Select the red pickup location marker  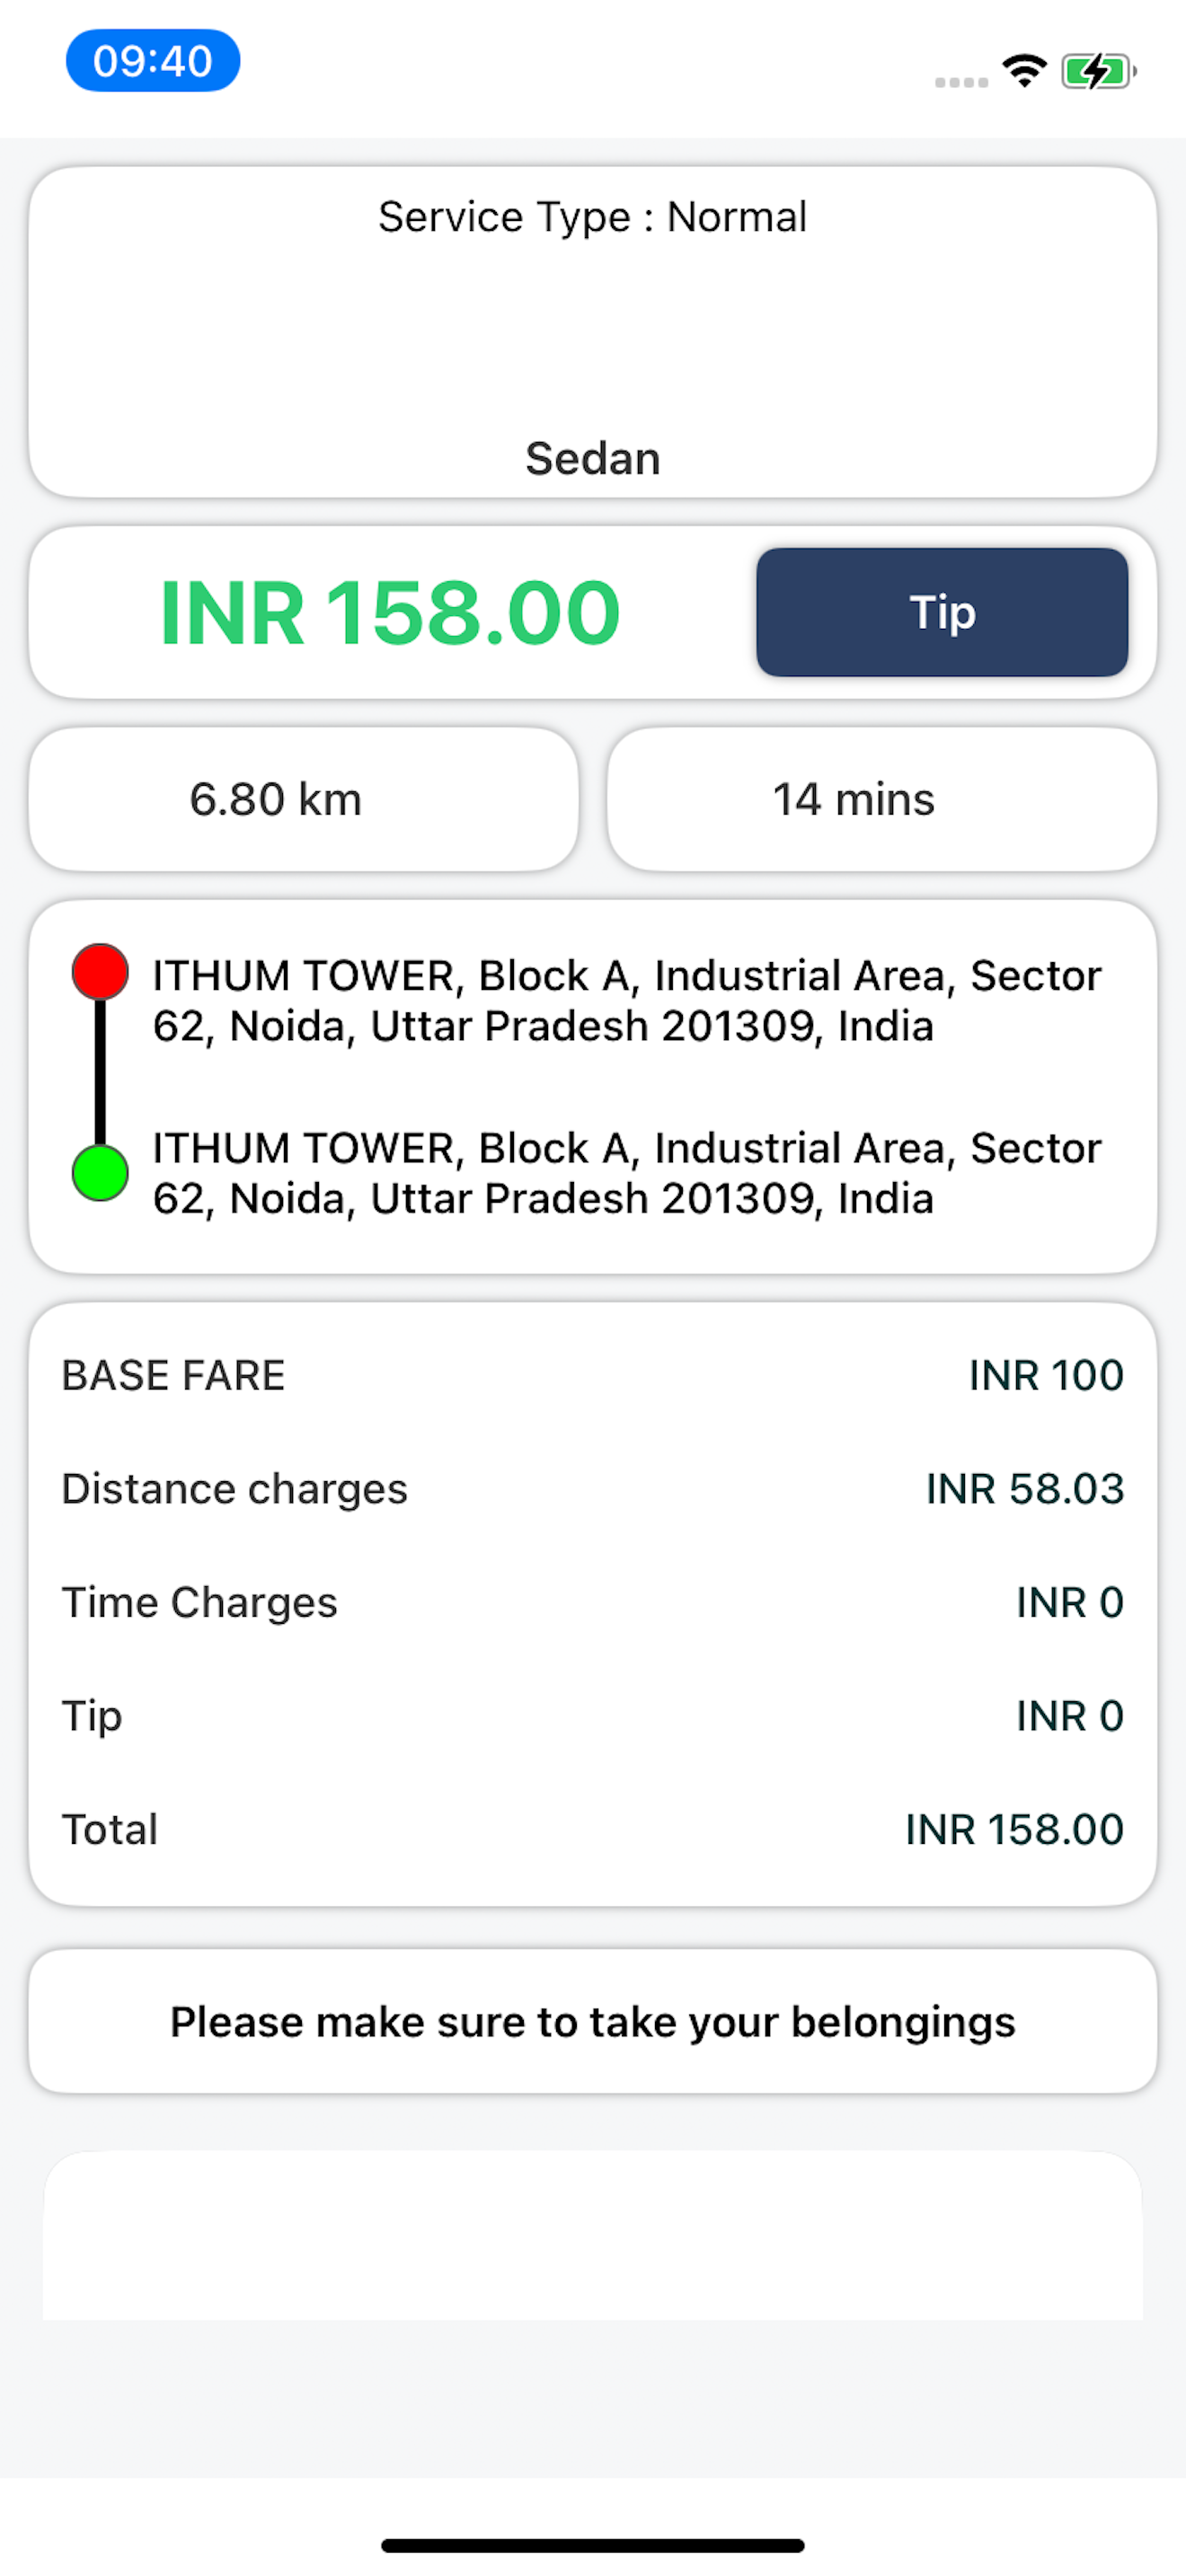tap(100, 971)
